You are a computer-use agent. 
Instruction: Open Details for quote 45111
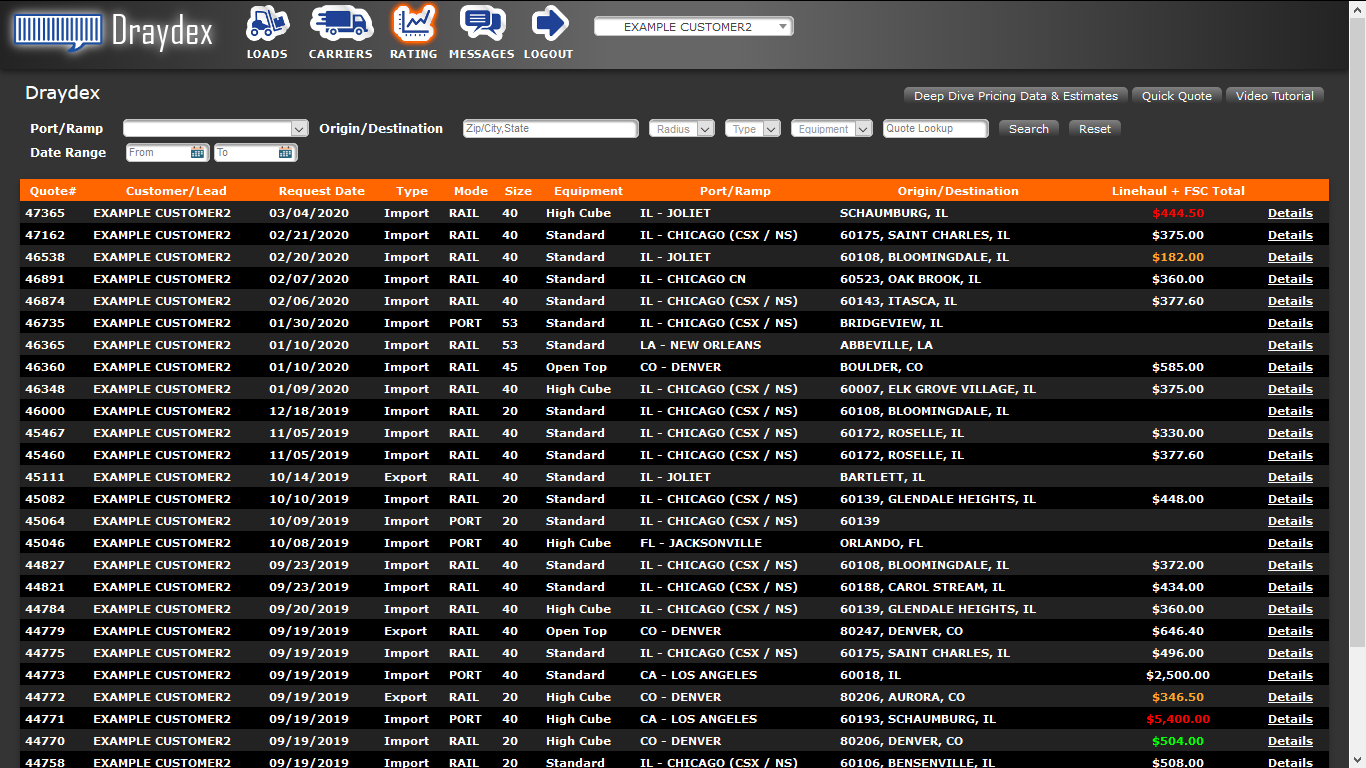[1290, 477]
